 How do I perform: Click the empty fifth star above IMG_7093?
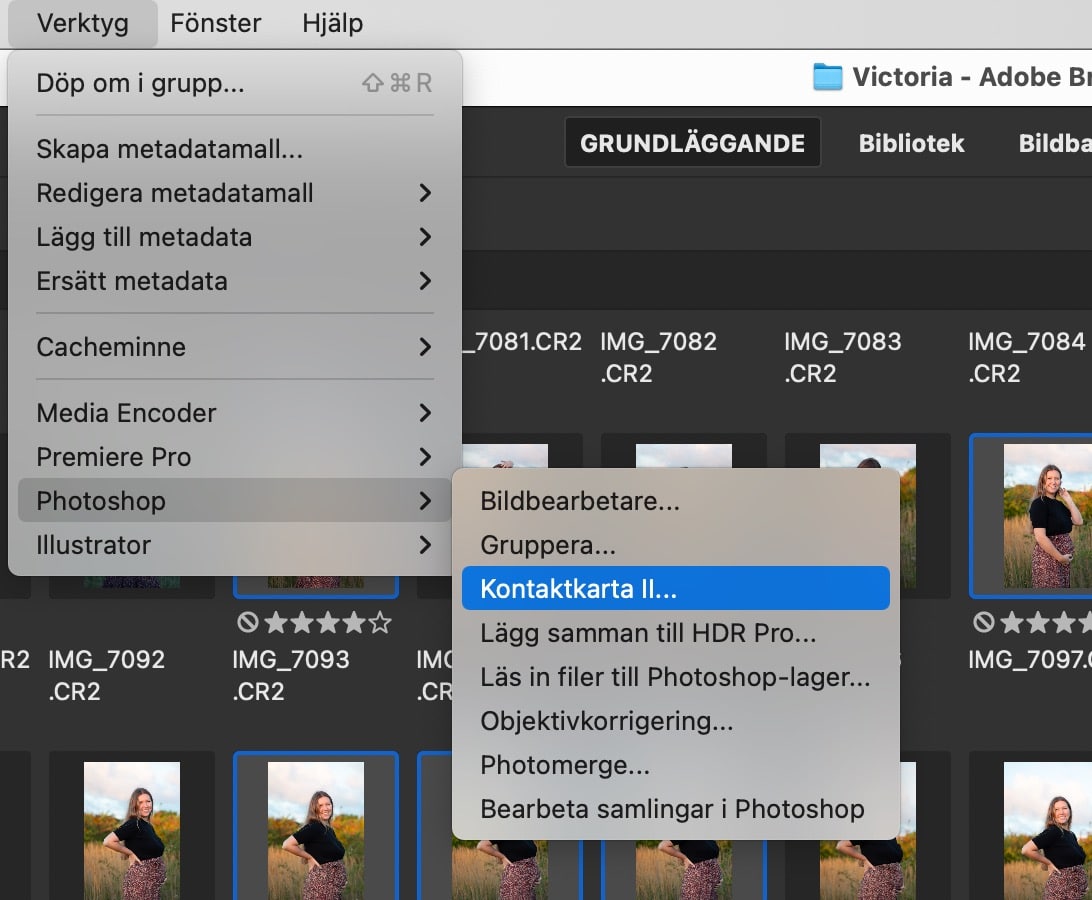pyautogui.click(x=380, y=623)
